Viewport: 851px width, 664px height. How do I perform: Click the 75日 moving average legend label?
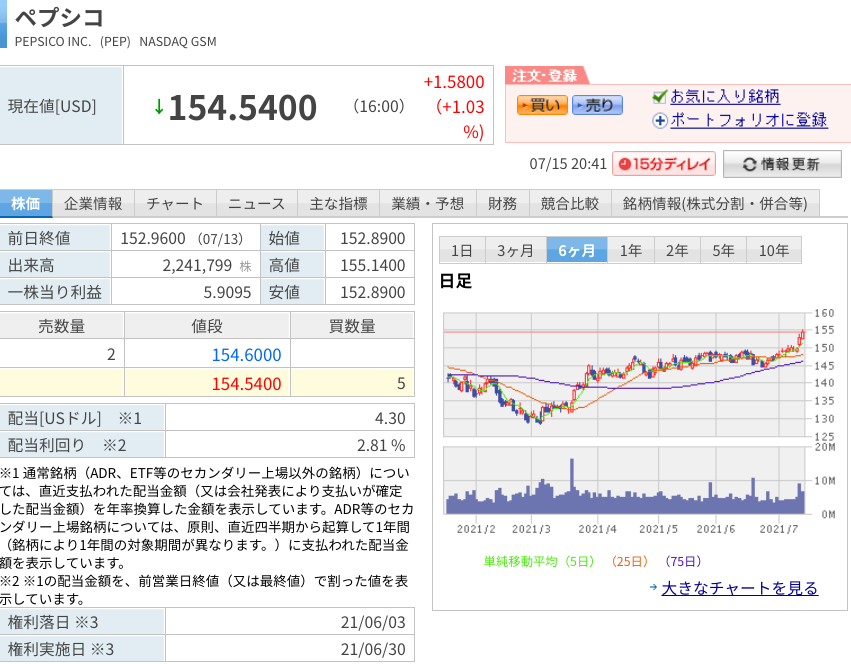683,561
